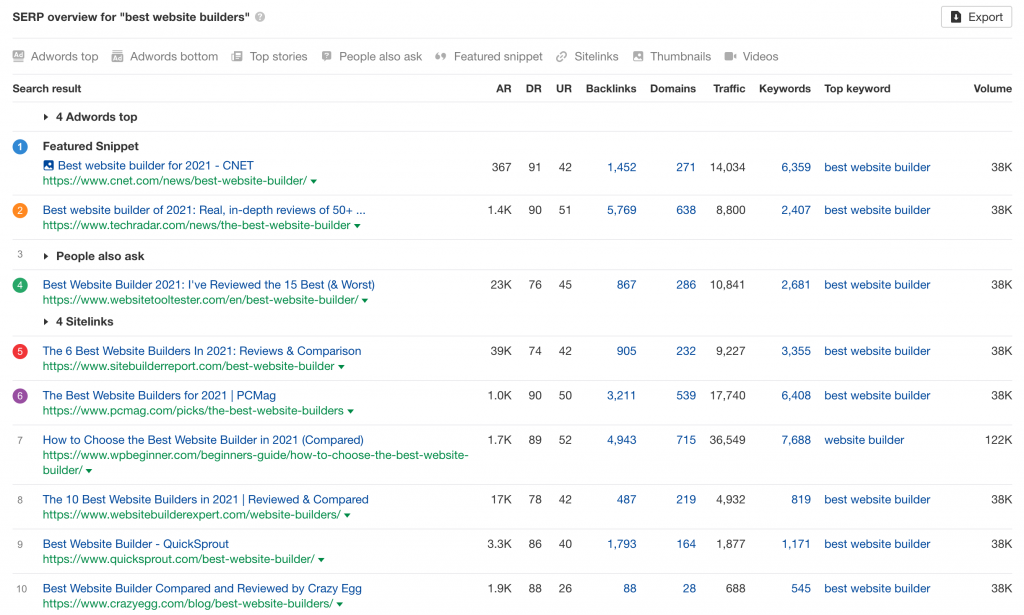Click Crazy Egg keywords count 545

pyautogui.click(x=801, y=588)
